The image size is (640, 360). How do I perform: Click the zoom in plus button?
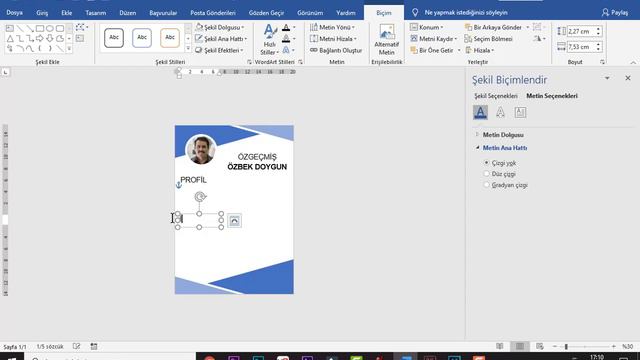coord(613,347)
